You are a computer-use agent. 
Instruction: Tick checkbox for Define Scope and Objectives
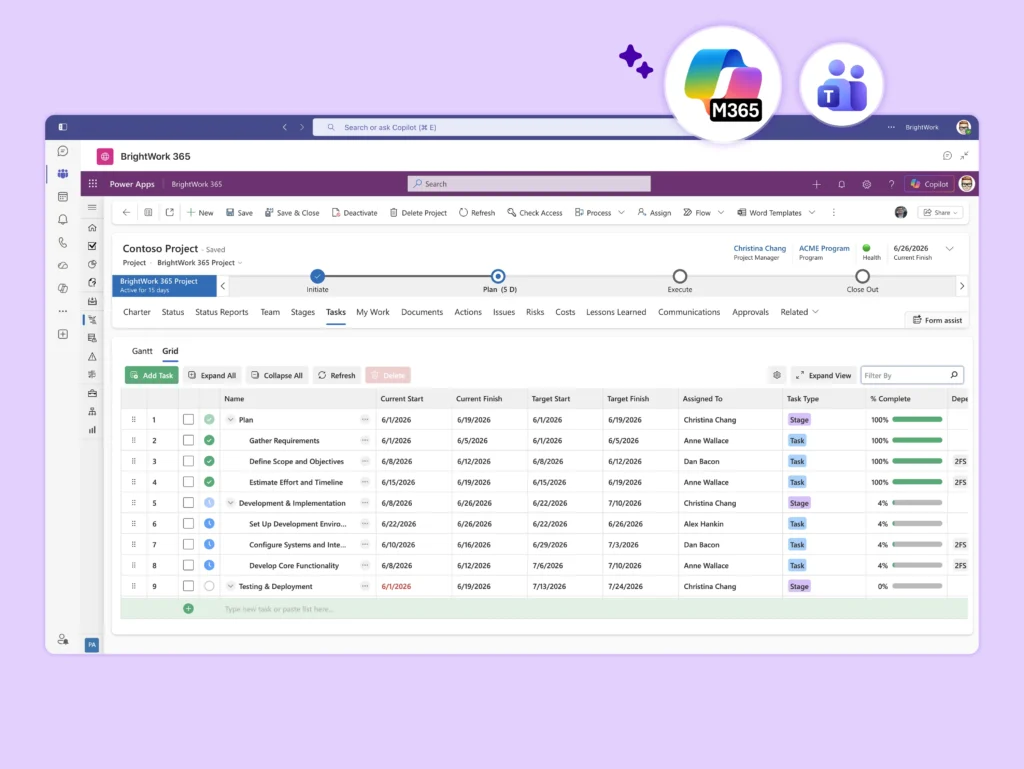coord(188,462)
